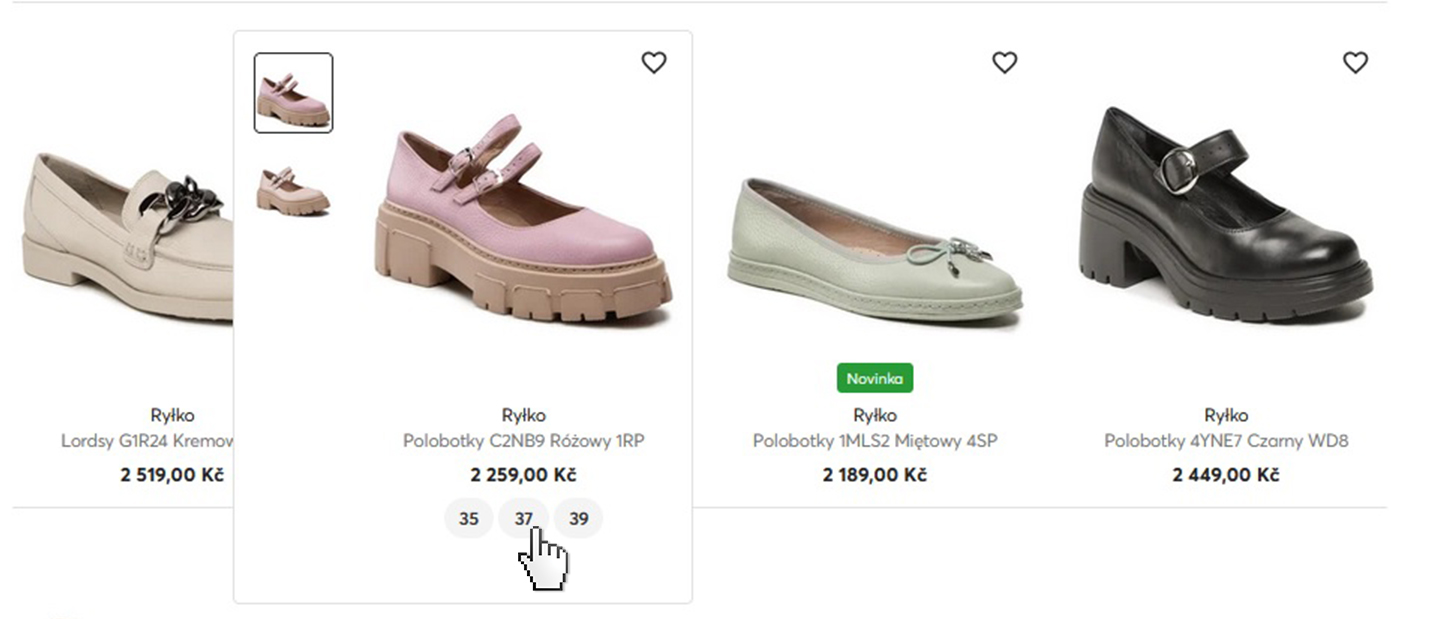Screen dimensions: 1446x619
Task: Click the Ryłko brand above mint shoe
Action: 875,415
